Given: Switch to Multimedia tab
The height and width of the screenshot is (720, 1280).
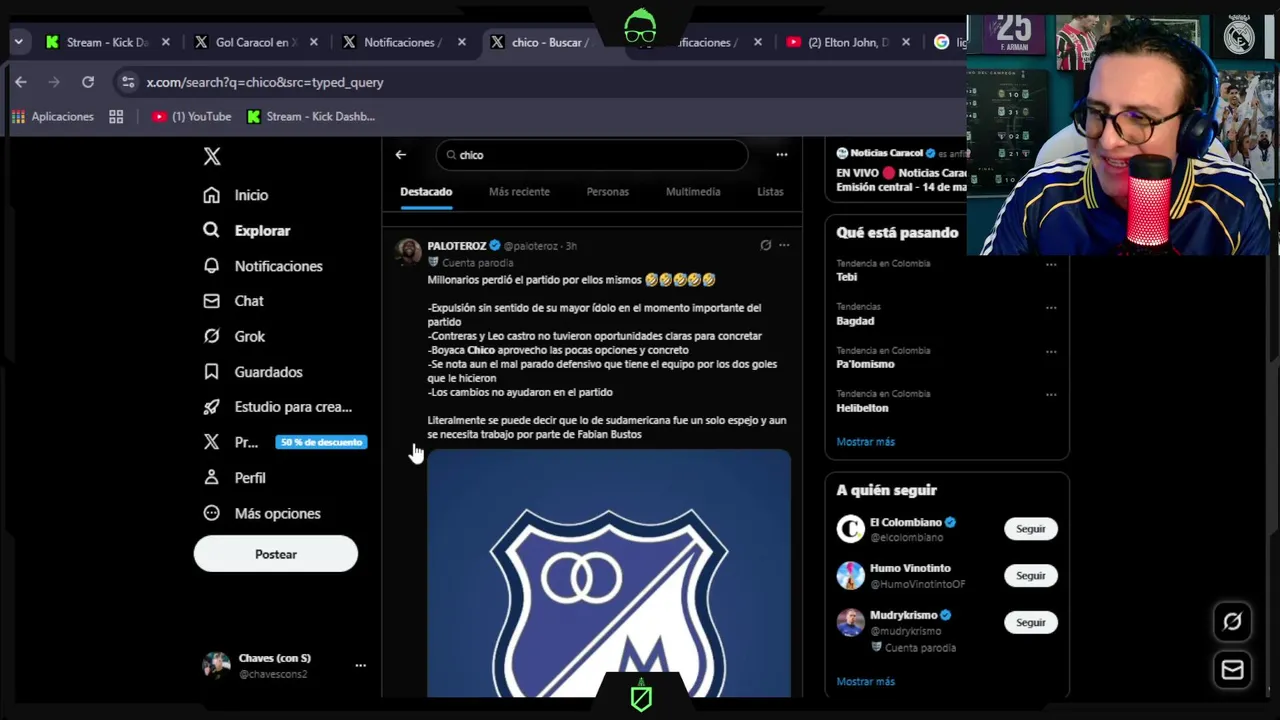Looking at the screenshot, I should tap(693, 191).
